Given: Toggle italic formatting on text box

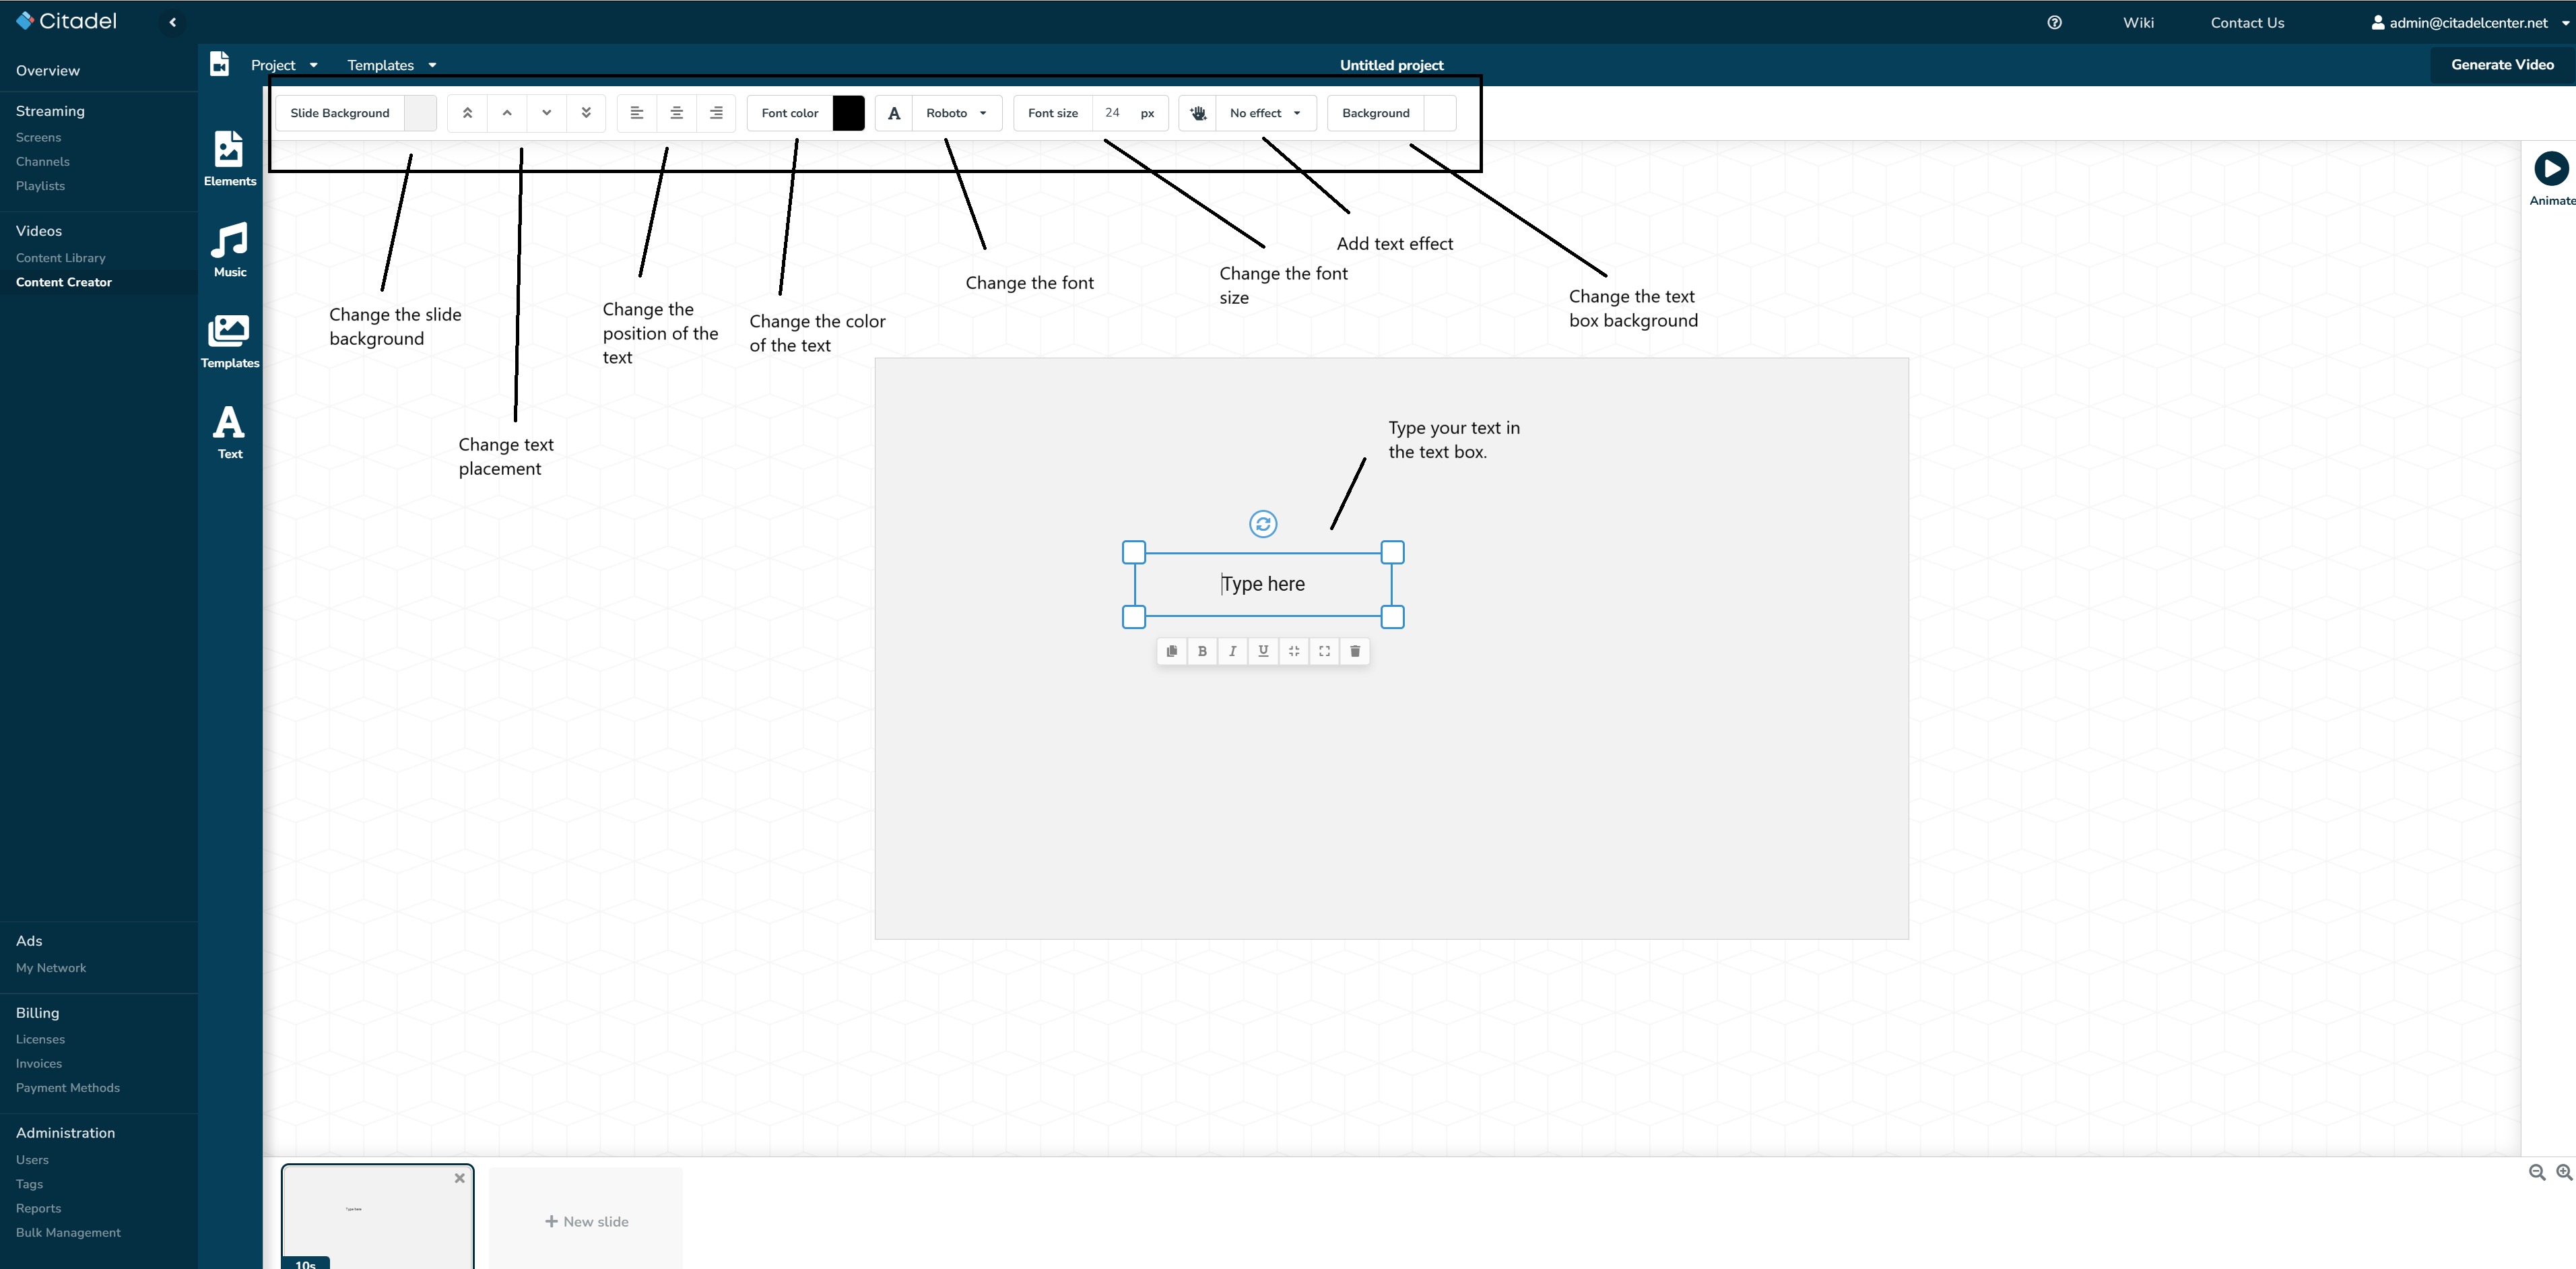Looking at the screenshot, I should pyautogui.click(x=1233, y=651).
